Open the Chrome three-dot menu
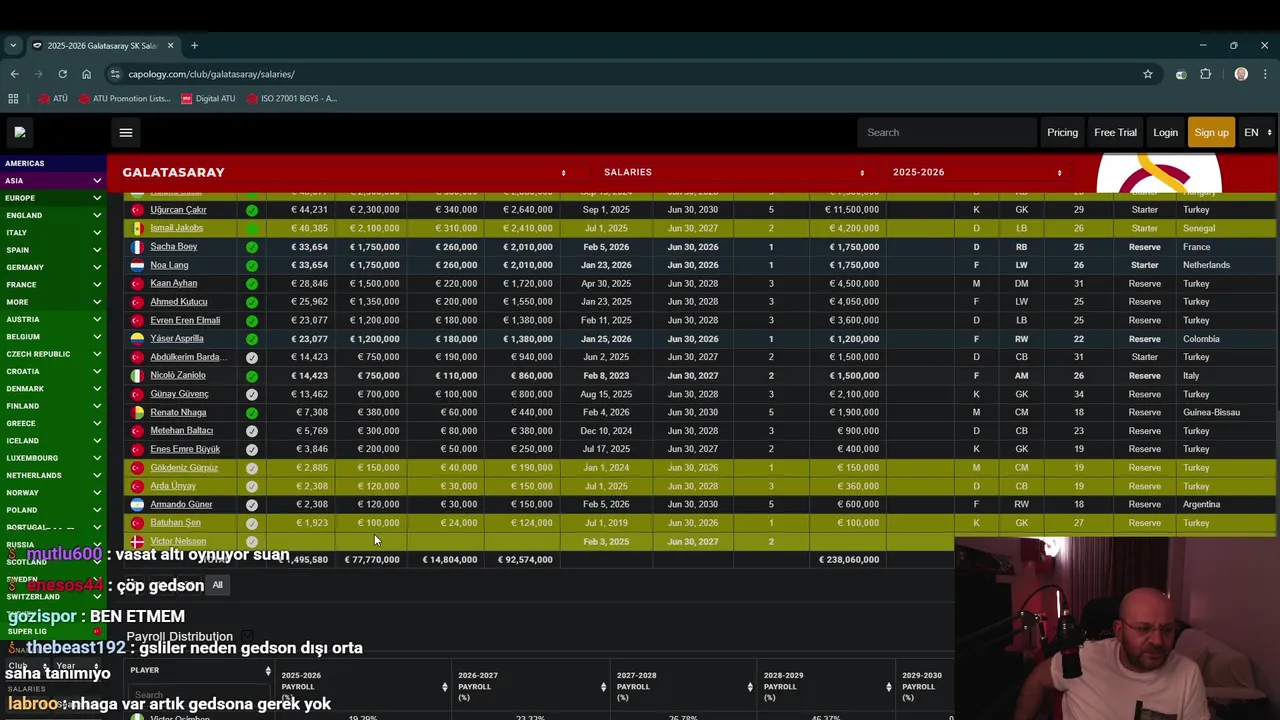Viewport: 1280px width, 720px height. tap(1266, 74)
